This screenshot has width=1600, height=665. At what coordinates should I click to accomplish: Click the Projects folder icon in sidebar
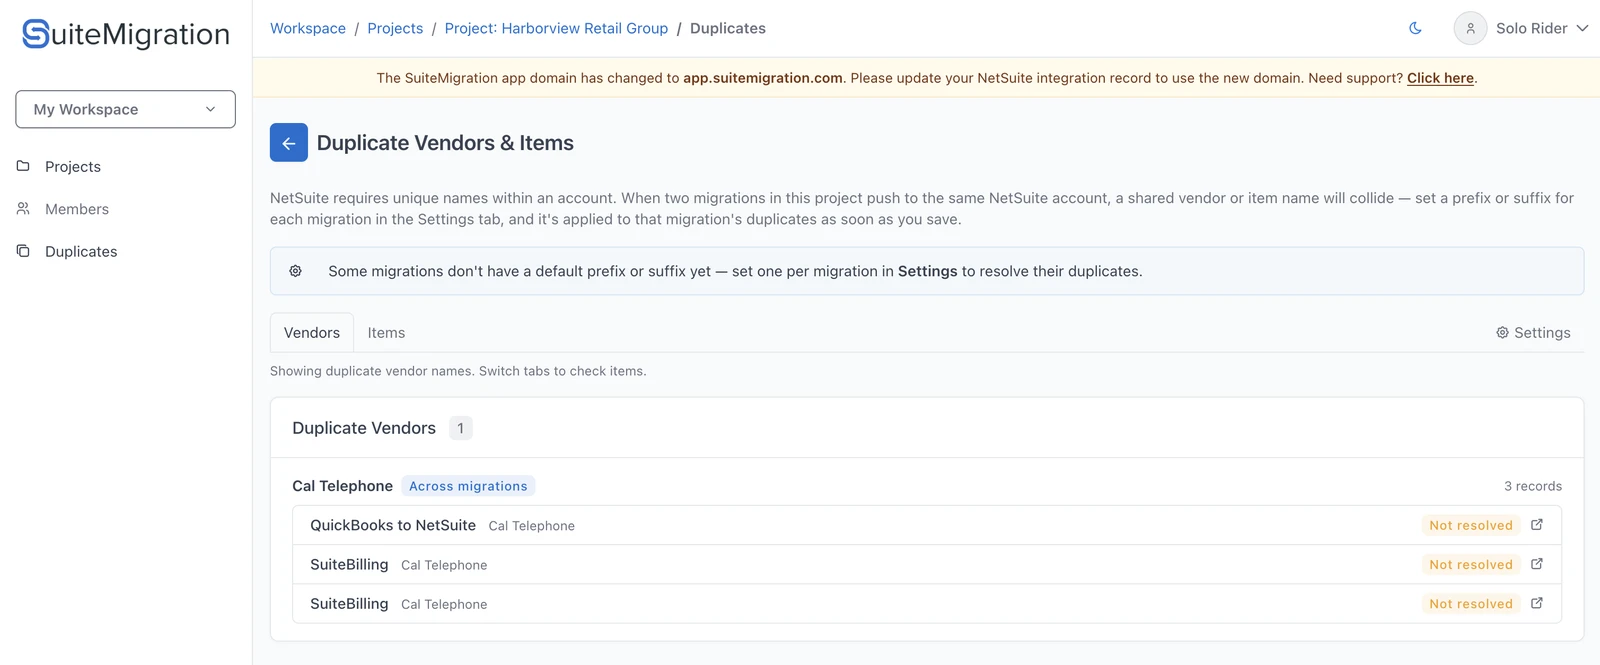23,166
